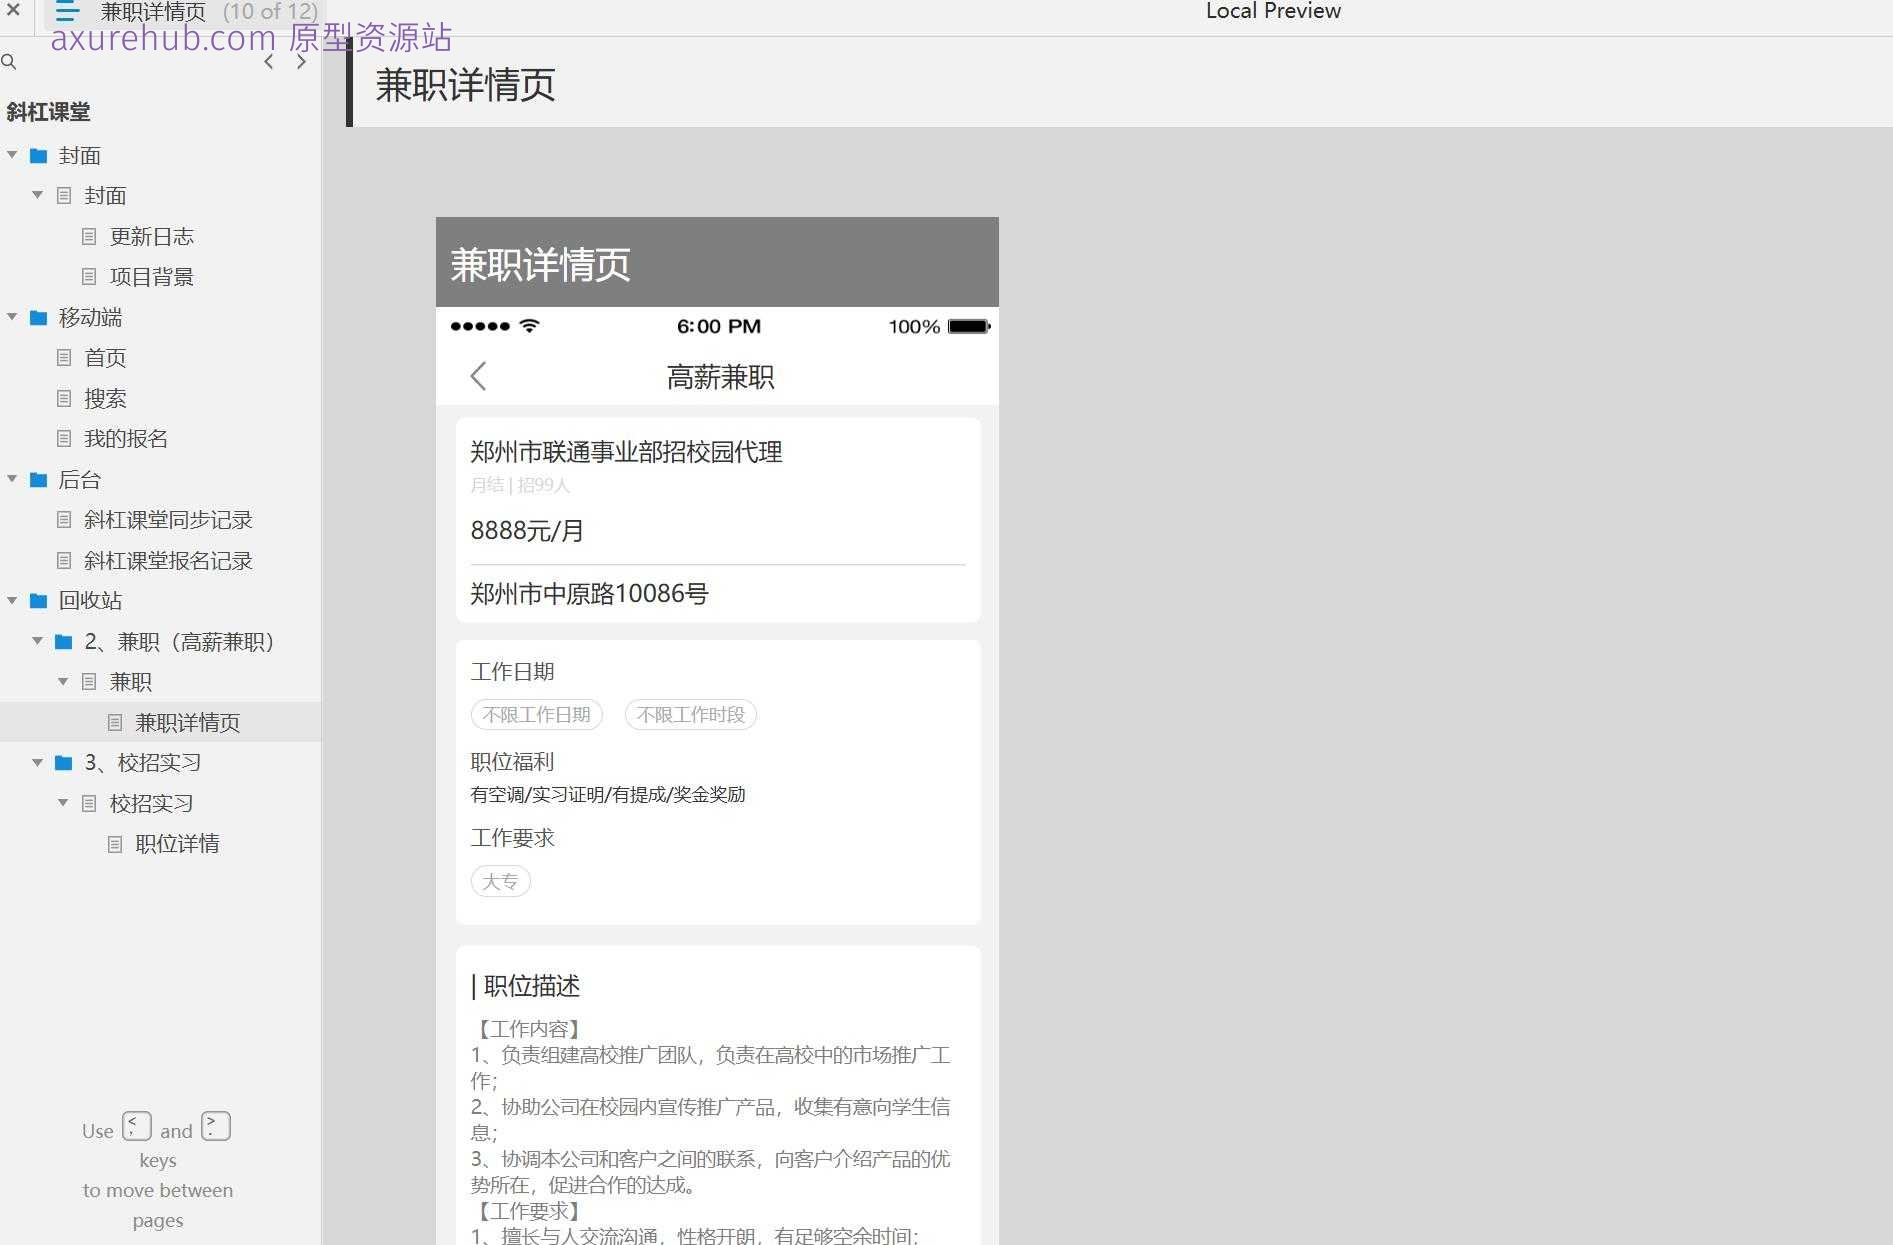The width and height of the screenshot is (1893, 1245).
Task: Click the page icon beside 职位详情
Action: tap(115, 843)
